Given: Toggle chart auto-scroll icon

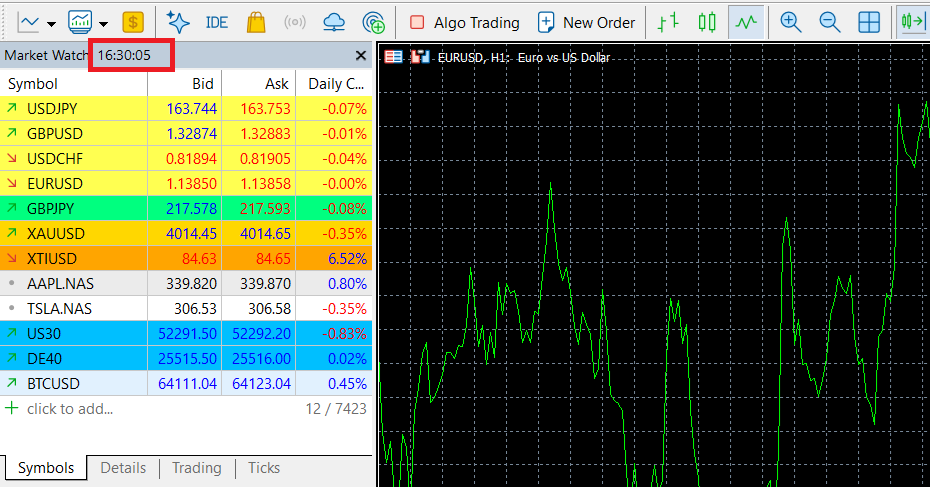Looking at the screenshot, I should 913,23.
